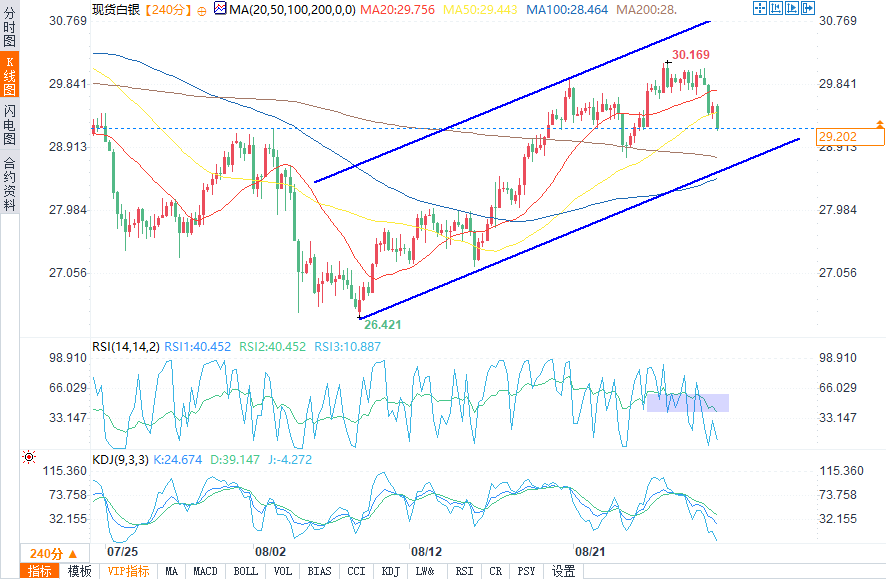Click the 08/02 date label on time axis
Screen dimensions: 886x579
click(270, 551)
